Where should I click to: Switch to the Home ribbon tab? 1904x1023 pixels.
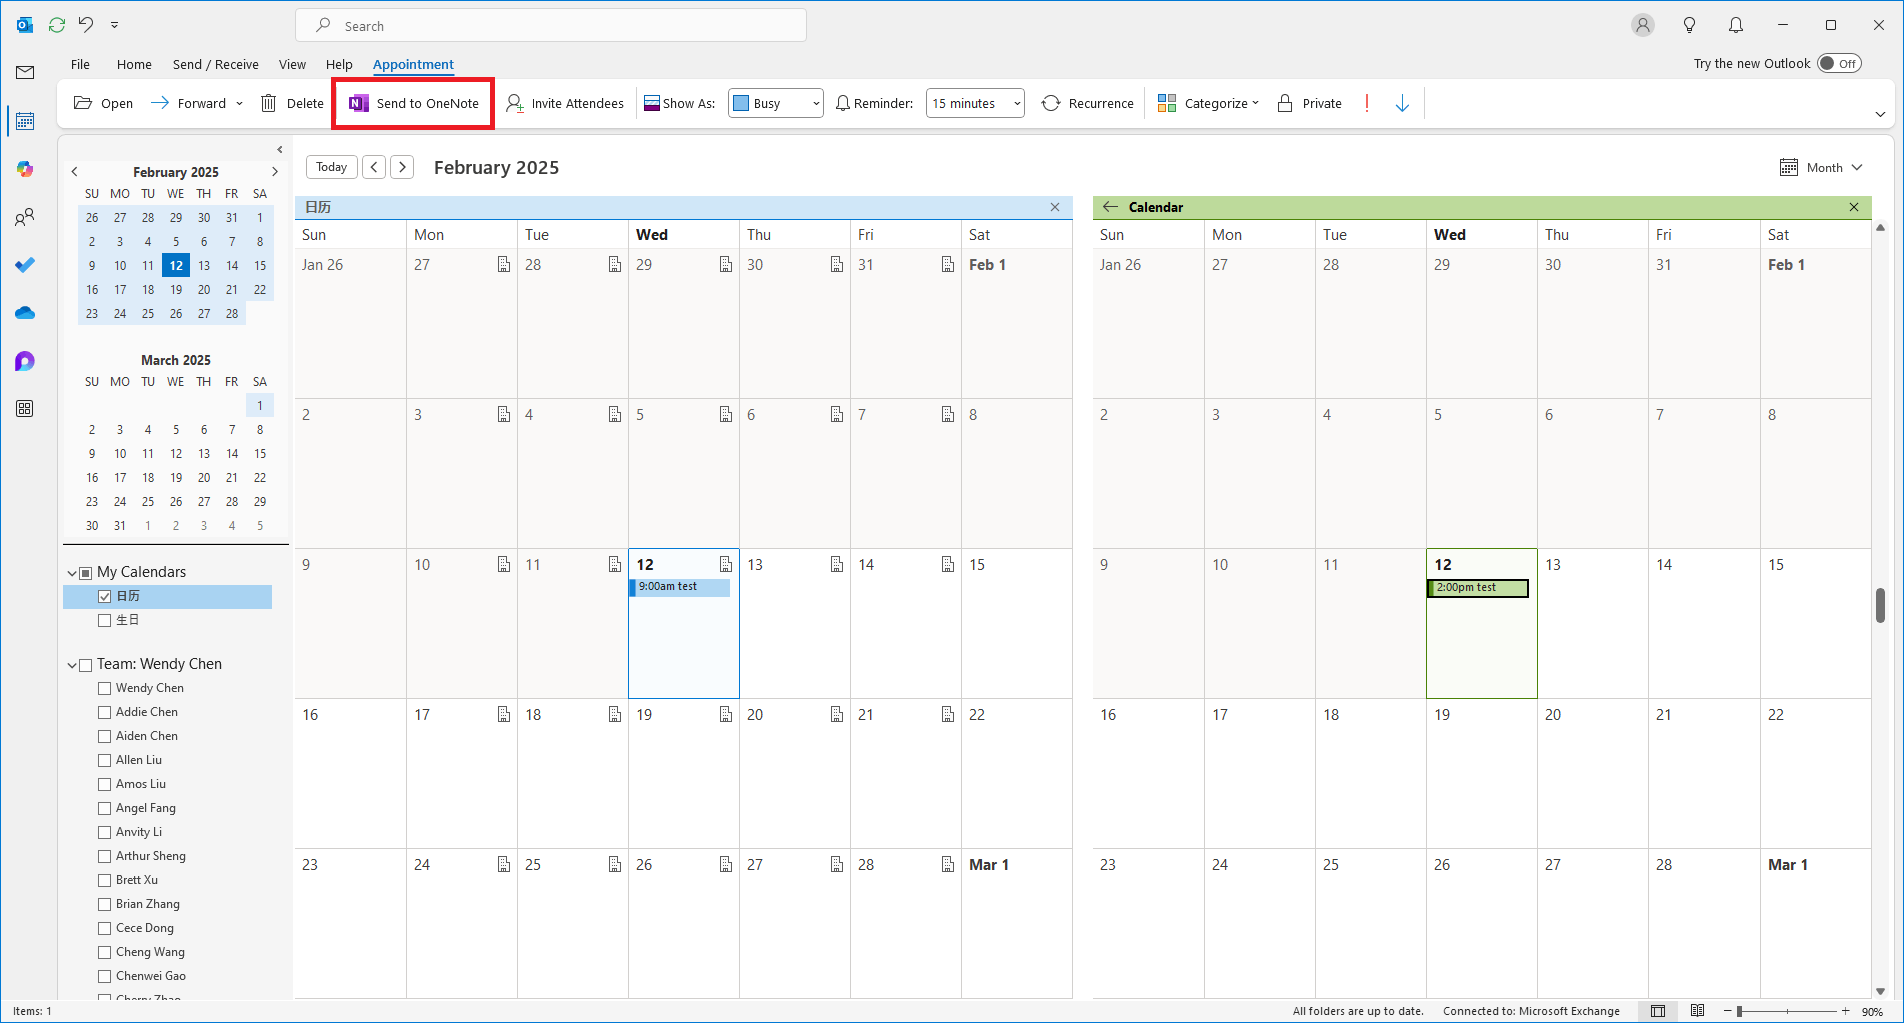pos(134,64)
